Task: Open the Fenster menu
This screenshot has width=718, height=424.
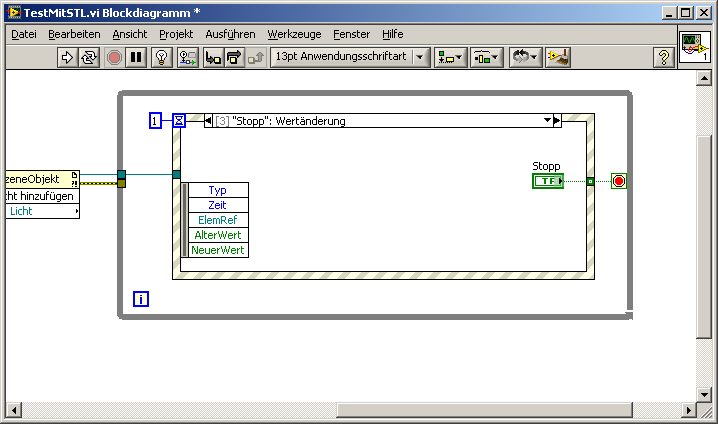Action: 352,34
